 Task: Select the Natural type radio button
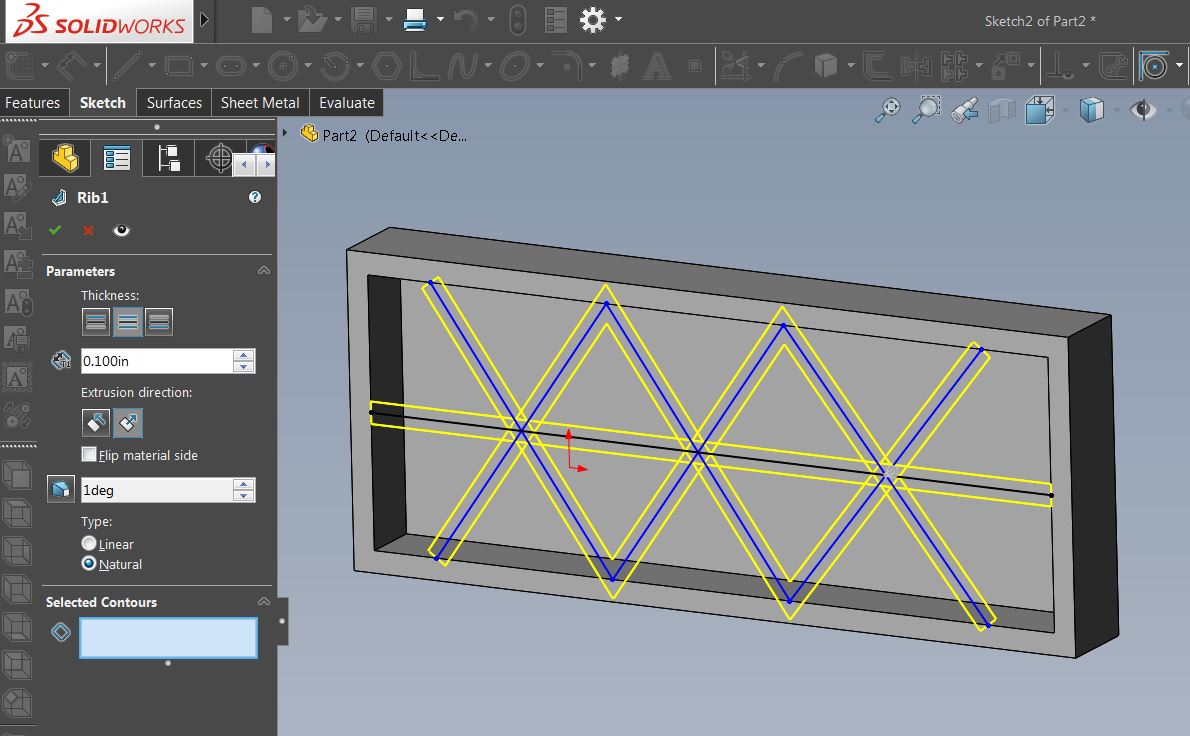89,564
